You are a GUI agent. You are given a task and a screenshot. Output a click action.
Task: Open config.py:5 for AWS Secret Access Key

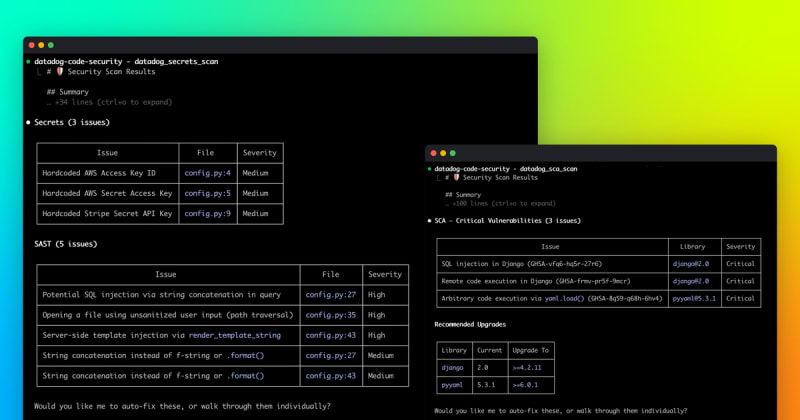point(207,193)
